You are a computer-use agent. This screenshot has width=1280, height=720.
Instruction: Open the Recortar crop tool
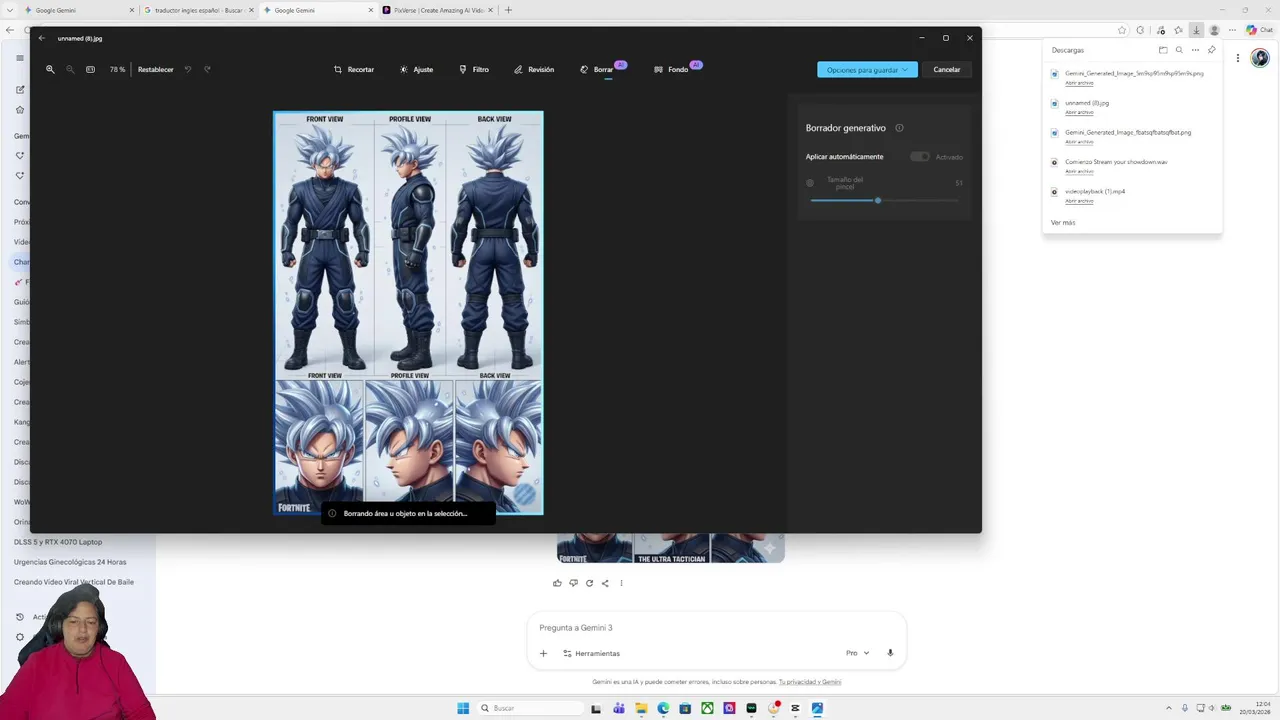pyautogui.click(x=354, y=69)
